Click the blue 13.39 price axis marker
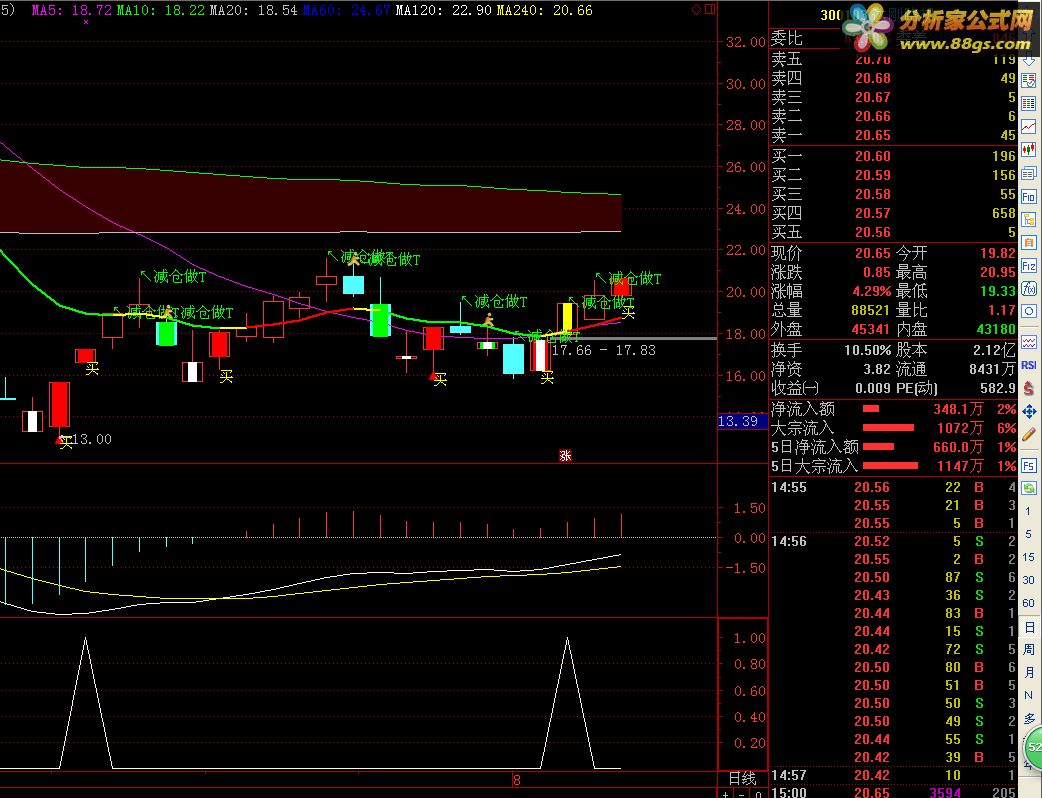Image resolution: width=1042 pixels, height=798 pixels. (x=742, y=421)
